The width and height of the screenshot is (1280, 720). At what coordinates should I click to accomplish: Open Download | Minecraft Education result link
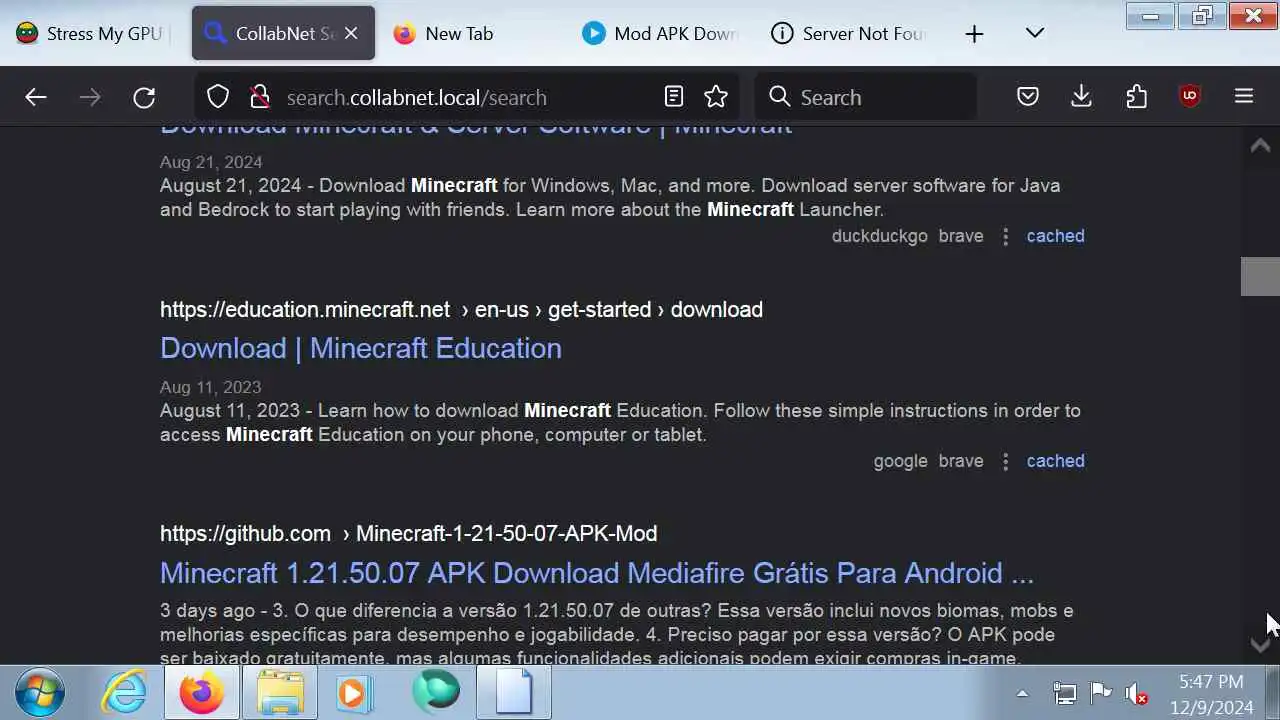361,348
